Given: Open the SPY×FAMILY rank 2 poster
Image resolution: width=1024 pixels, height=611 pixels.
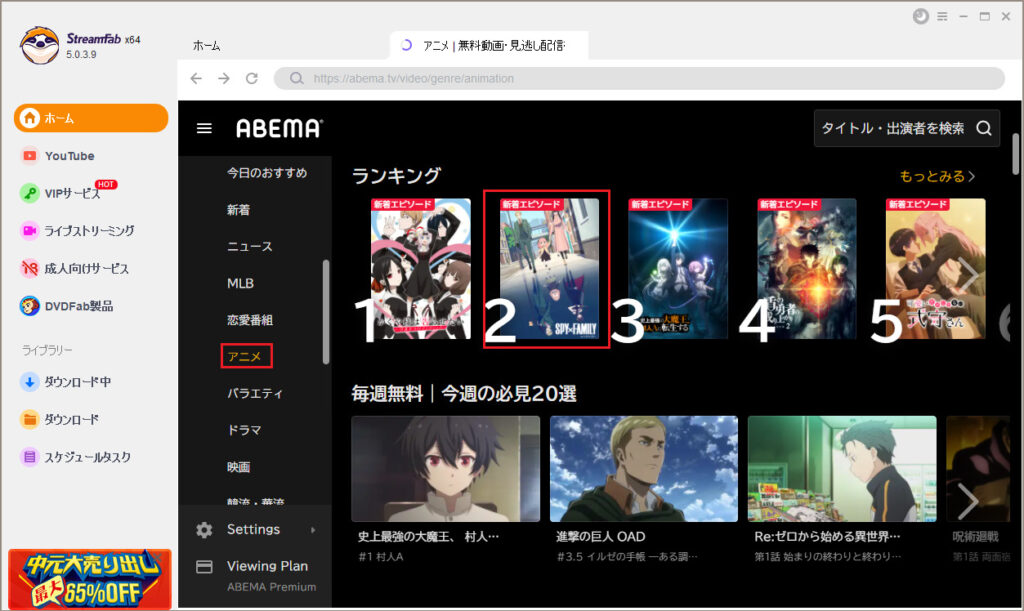Looking at the screenshot, I should [x=549, y=269].
